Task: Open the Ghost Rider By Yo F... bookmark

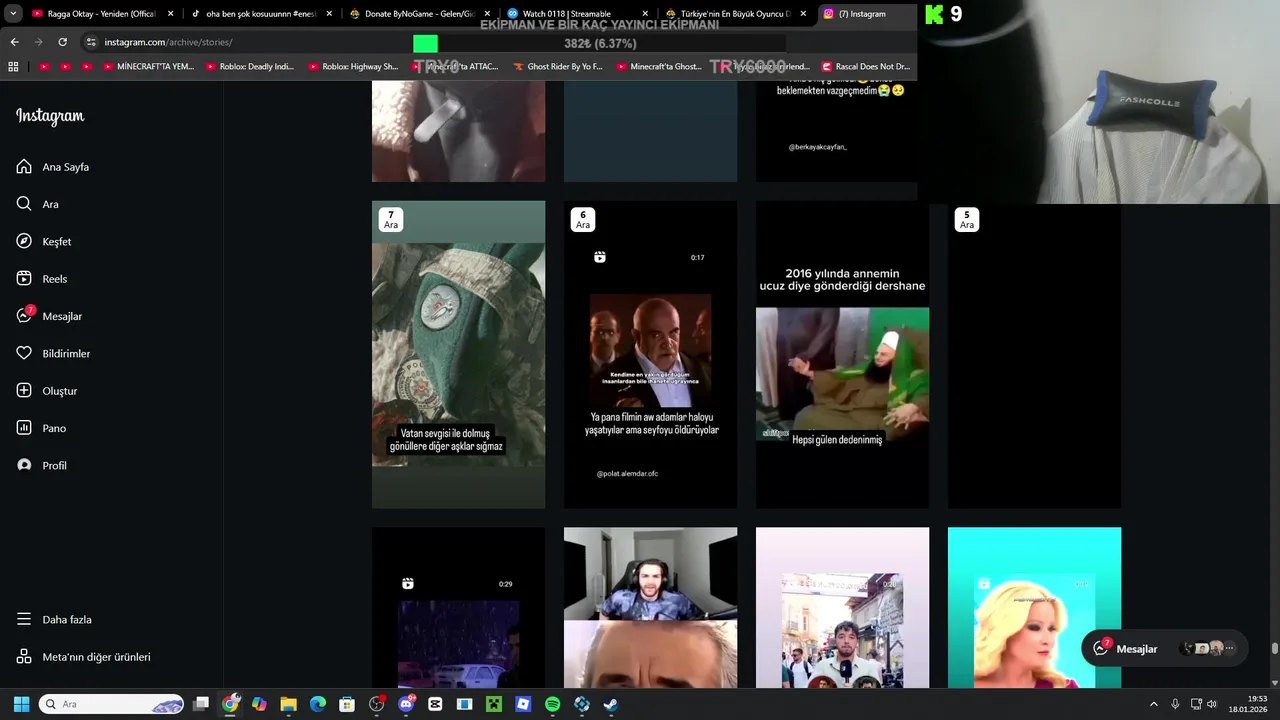Action: pos(558,67)
